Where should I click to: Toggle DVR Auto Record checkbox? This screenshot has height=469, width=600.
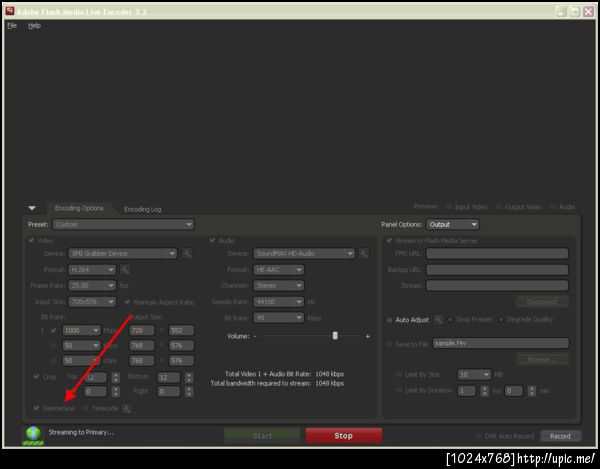point(478,436)
